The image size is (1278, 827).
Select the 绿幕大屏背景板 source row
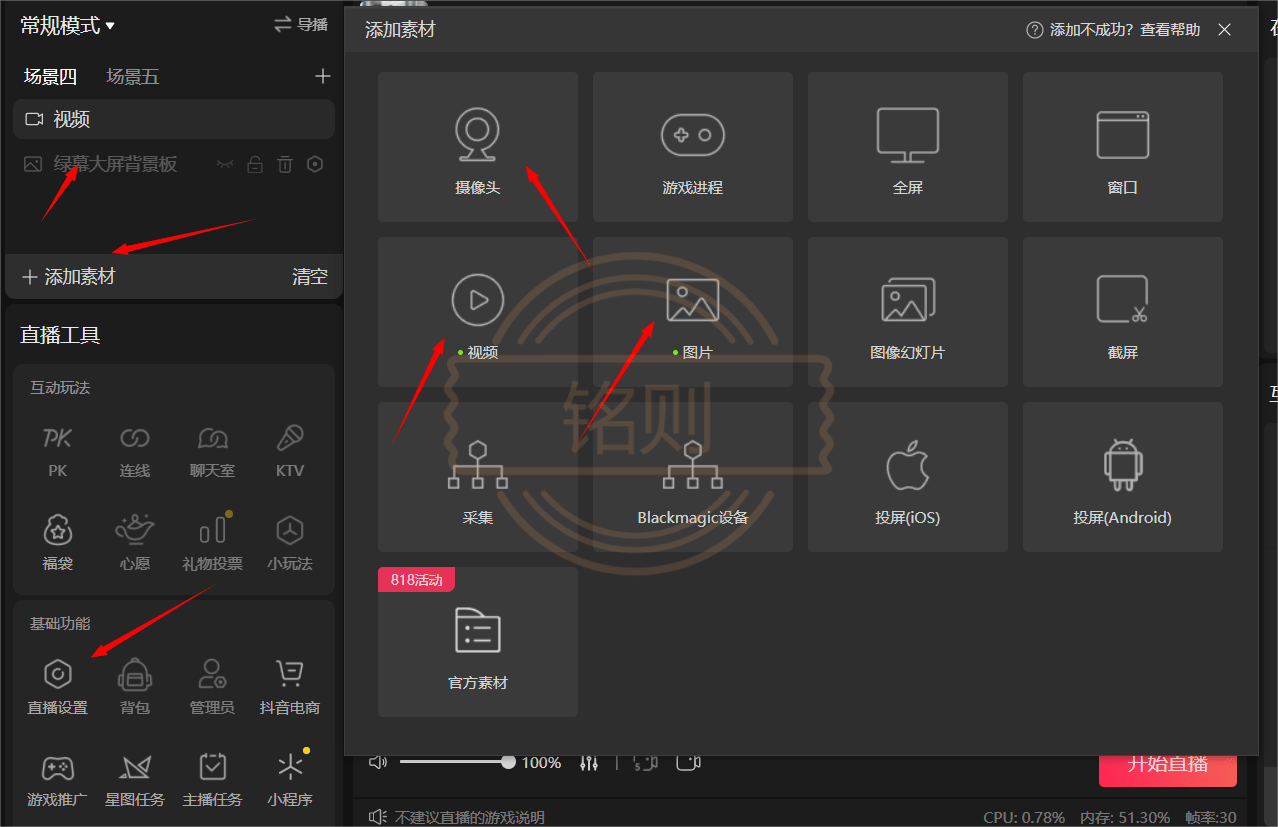(x=174, y=164)
